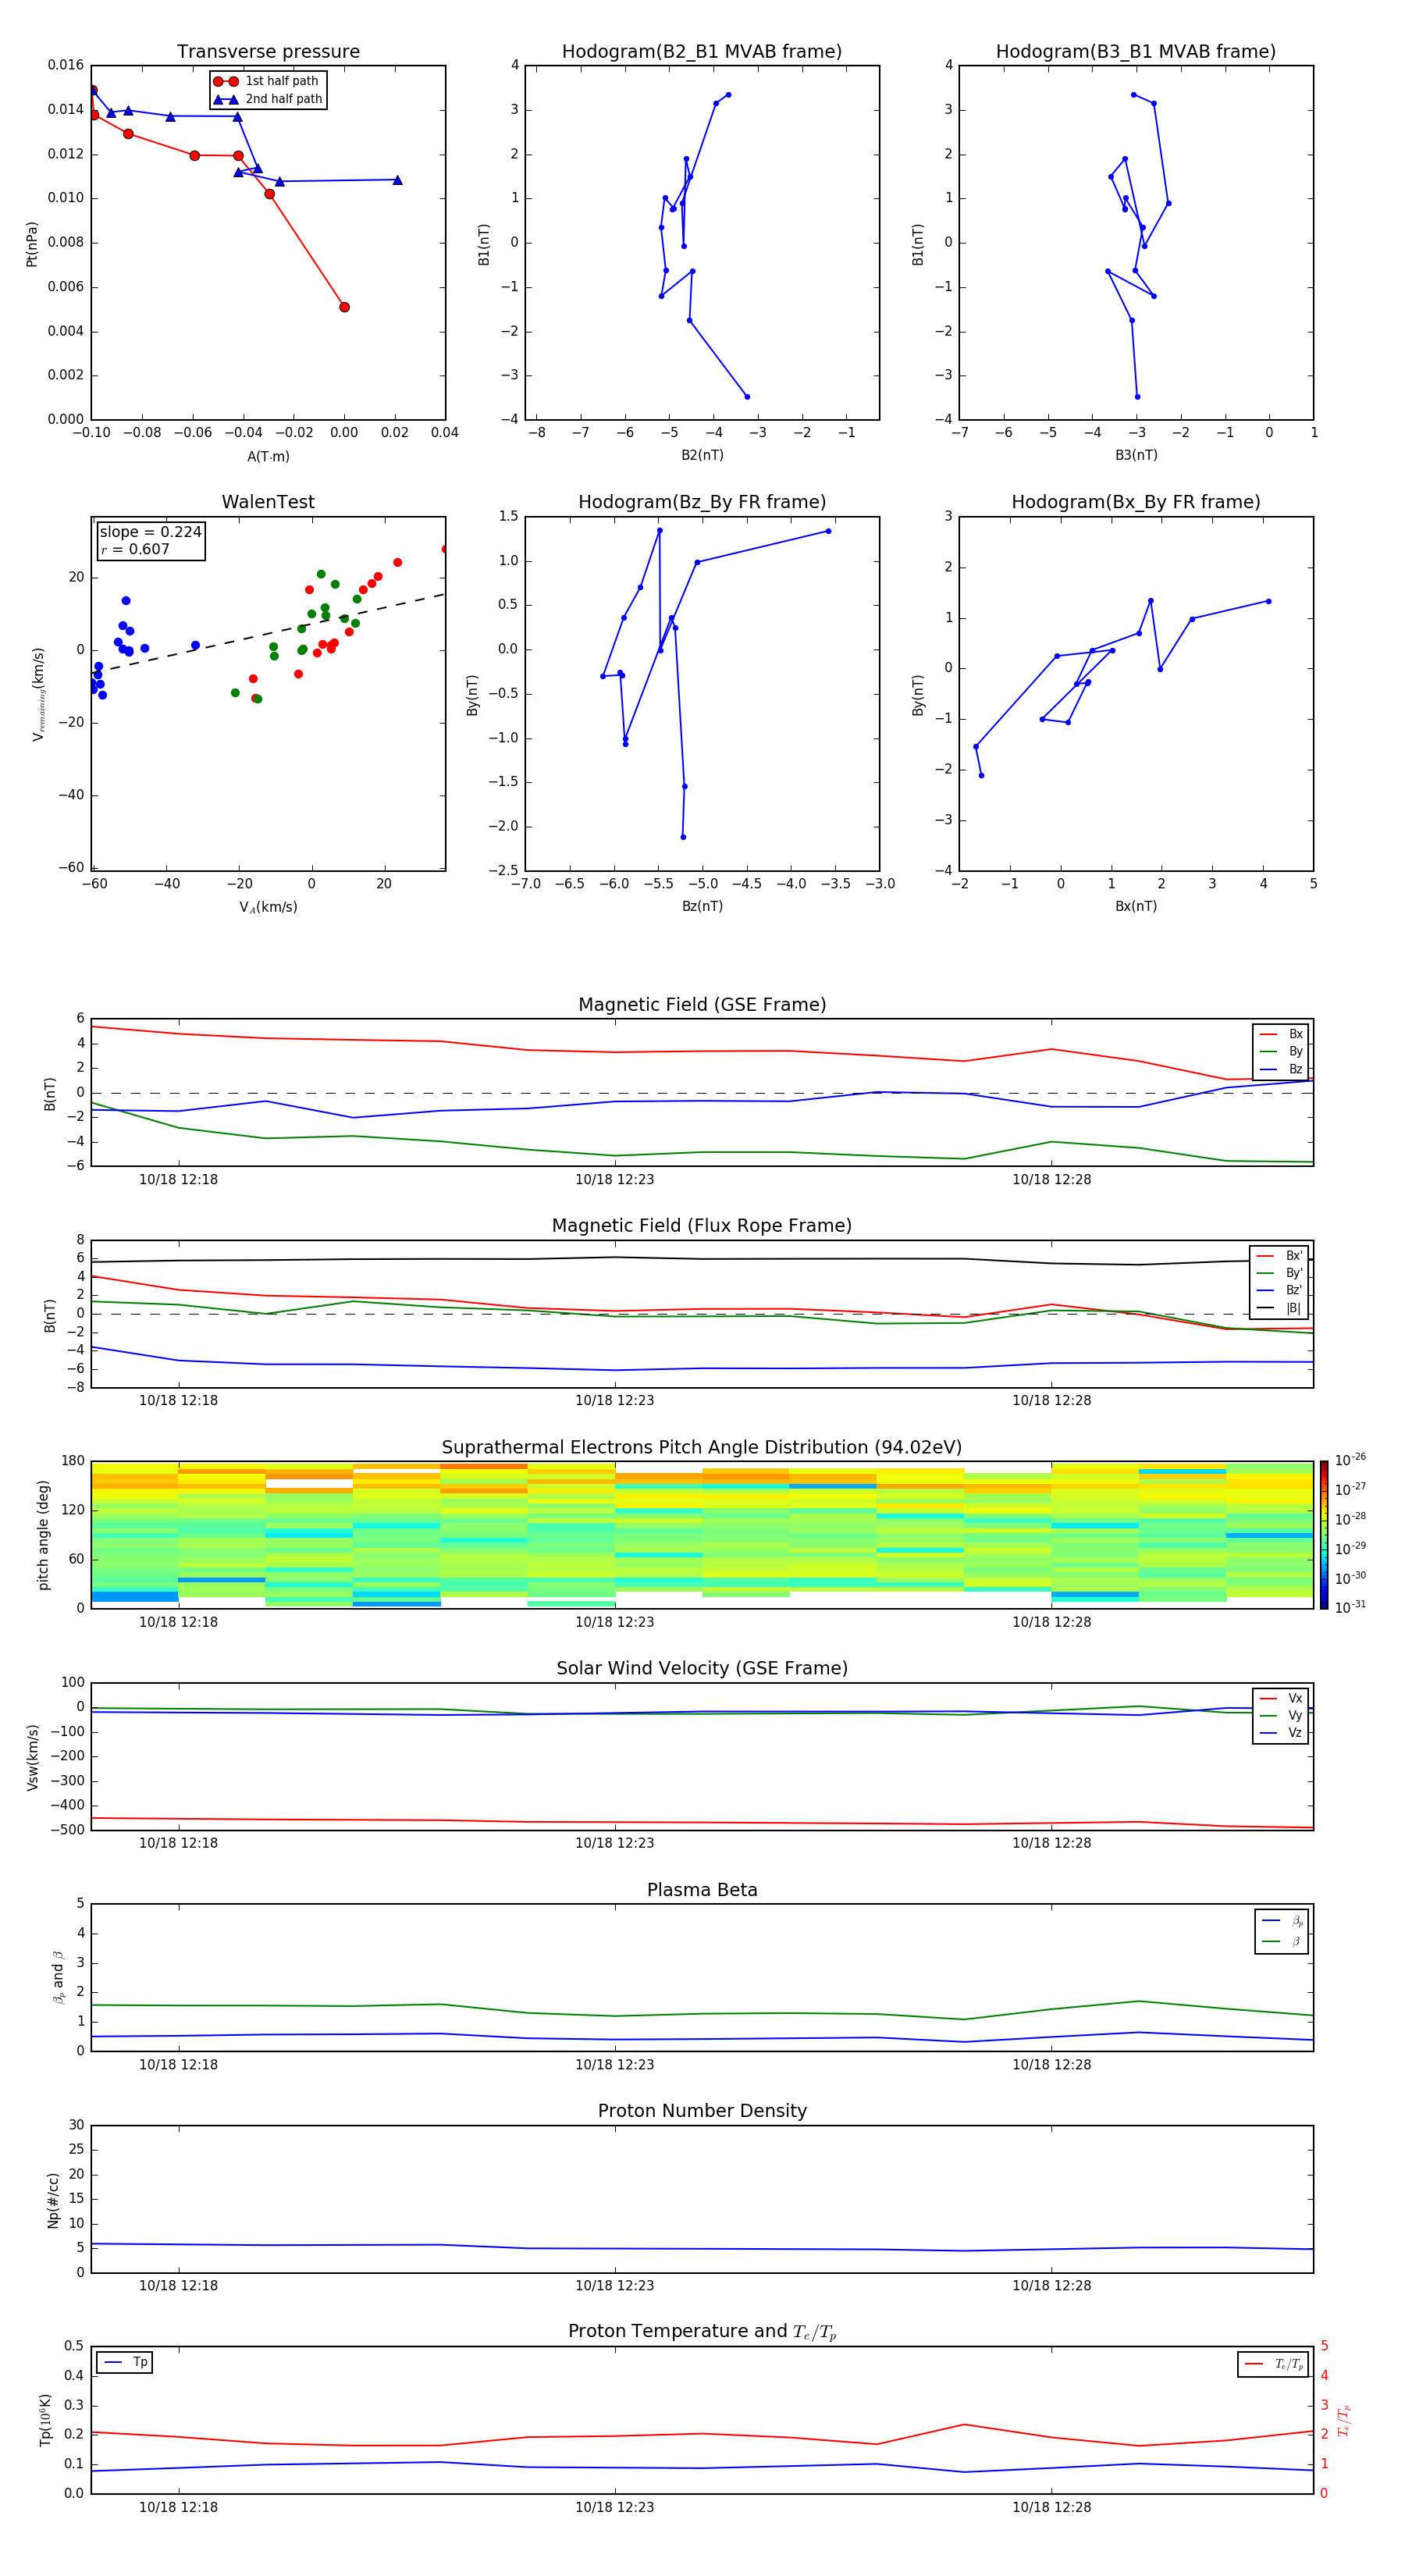The height and width of the screenshot is (2576, 1405).
Task: Click the '−500' tick on the Vsw axis
Action: click(x=66, y=1830)
